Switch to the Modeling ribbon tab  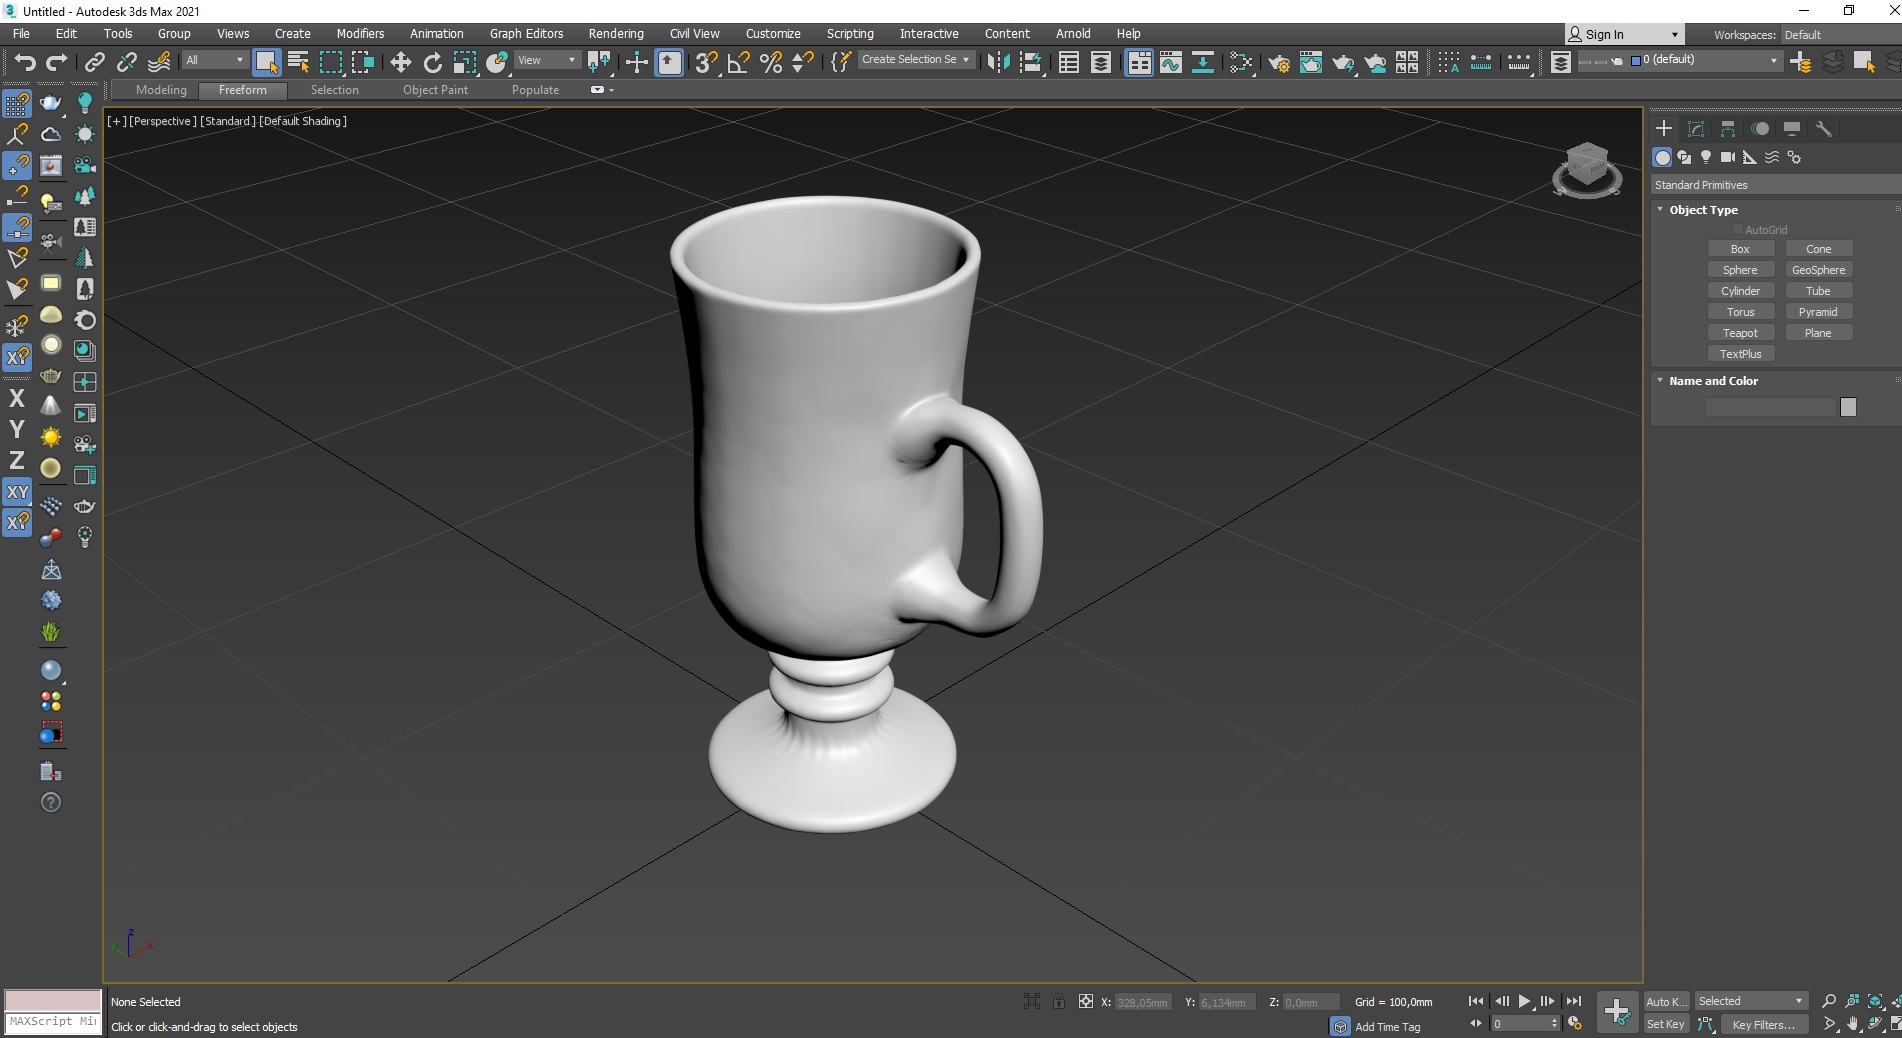pos(161,90)
